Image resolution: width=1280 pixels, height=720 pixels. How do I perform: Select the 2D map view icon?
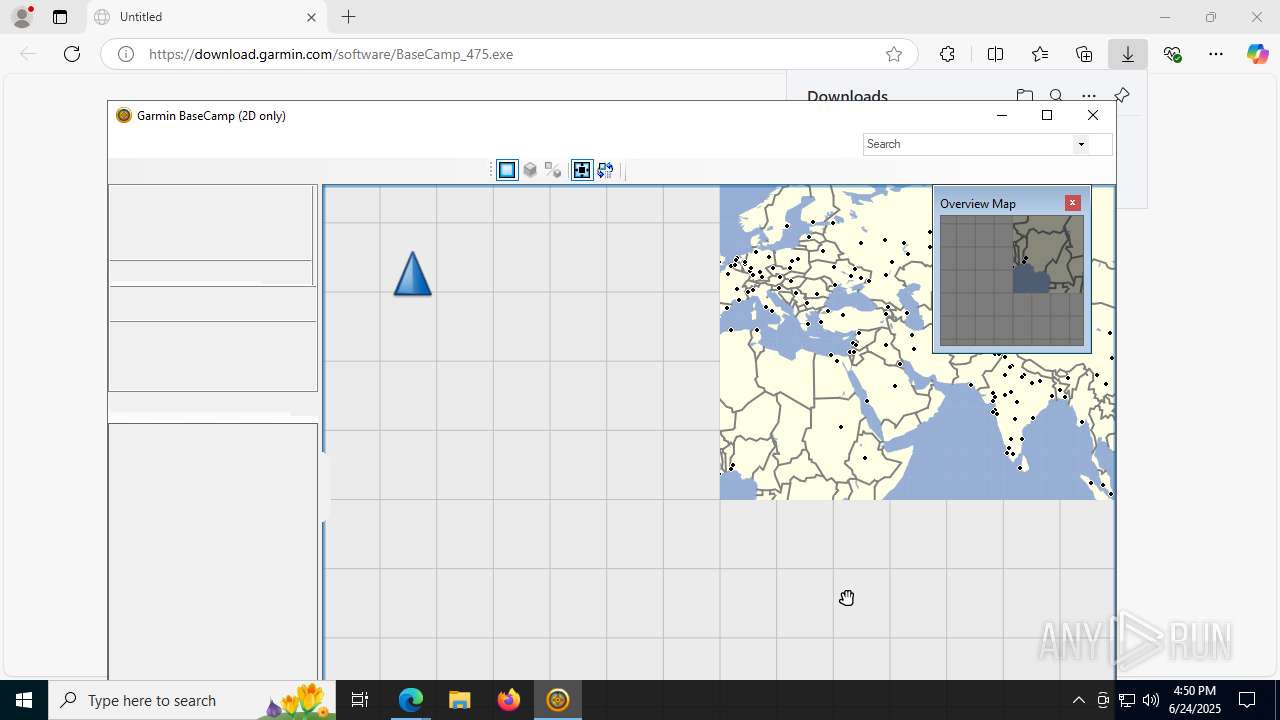(x=507, y=170)
